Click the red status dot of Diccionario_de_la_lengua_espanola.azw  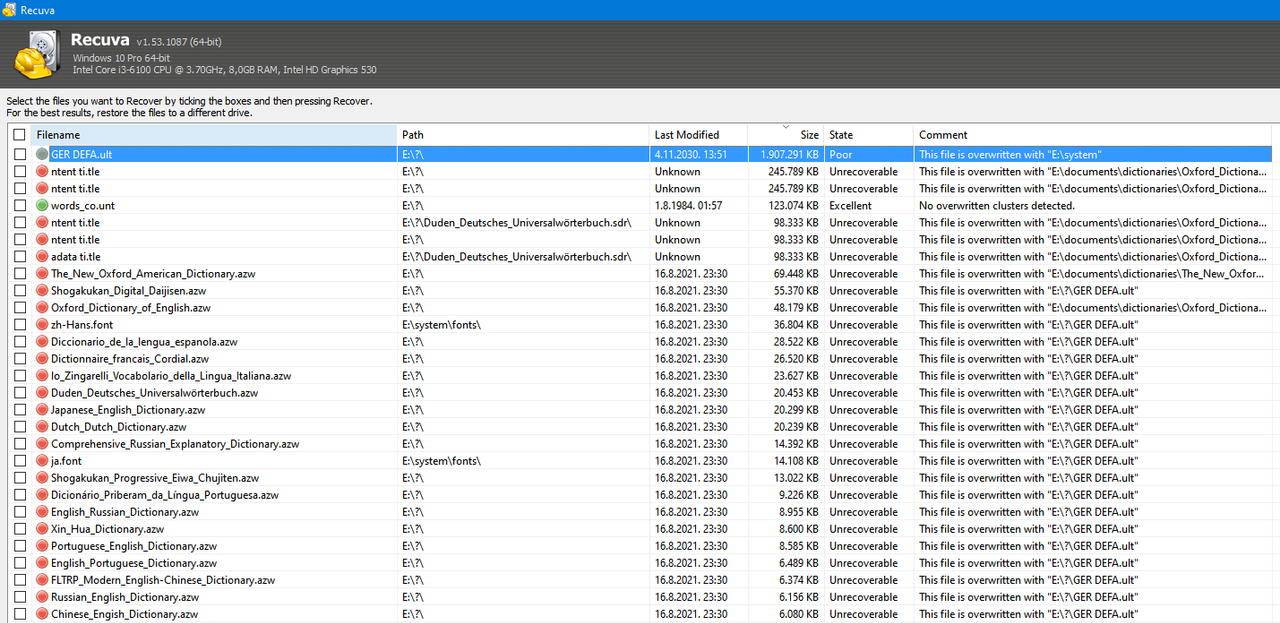pyautogui.click(x=42, y=342)
